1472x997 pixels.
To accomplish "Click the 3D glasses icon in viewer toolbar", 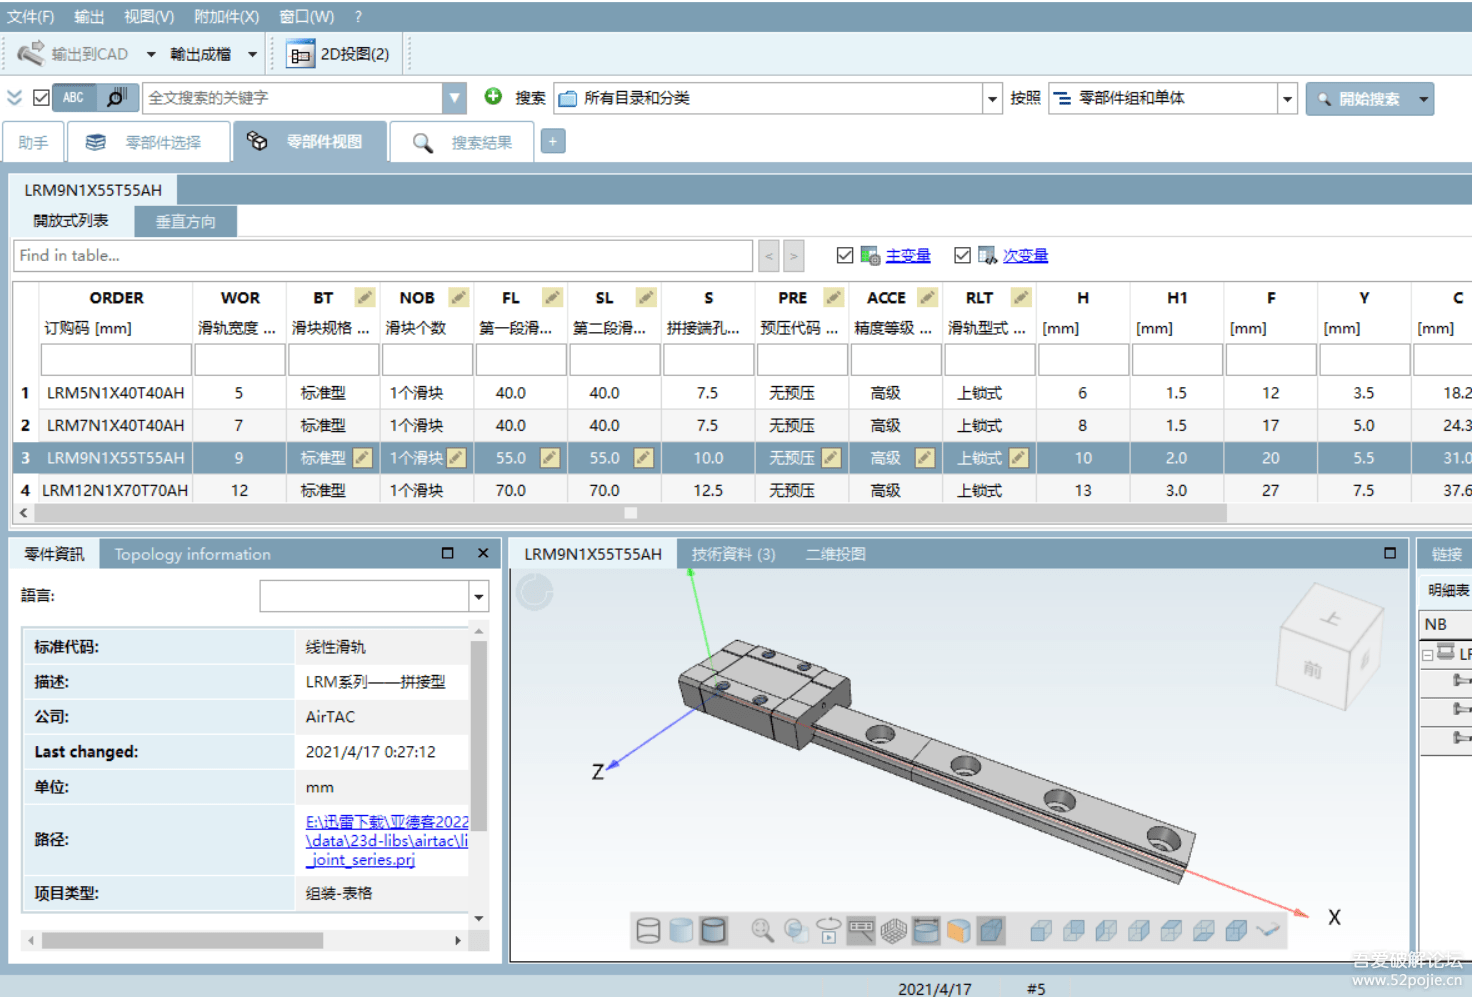I will click(1268, 931).
